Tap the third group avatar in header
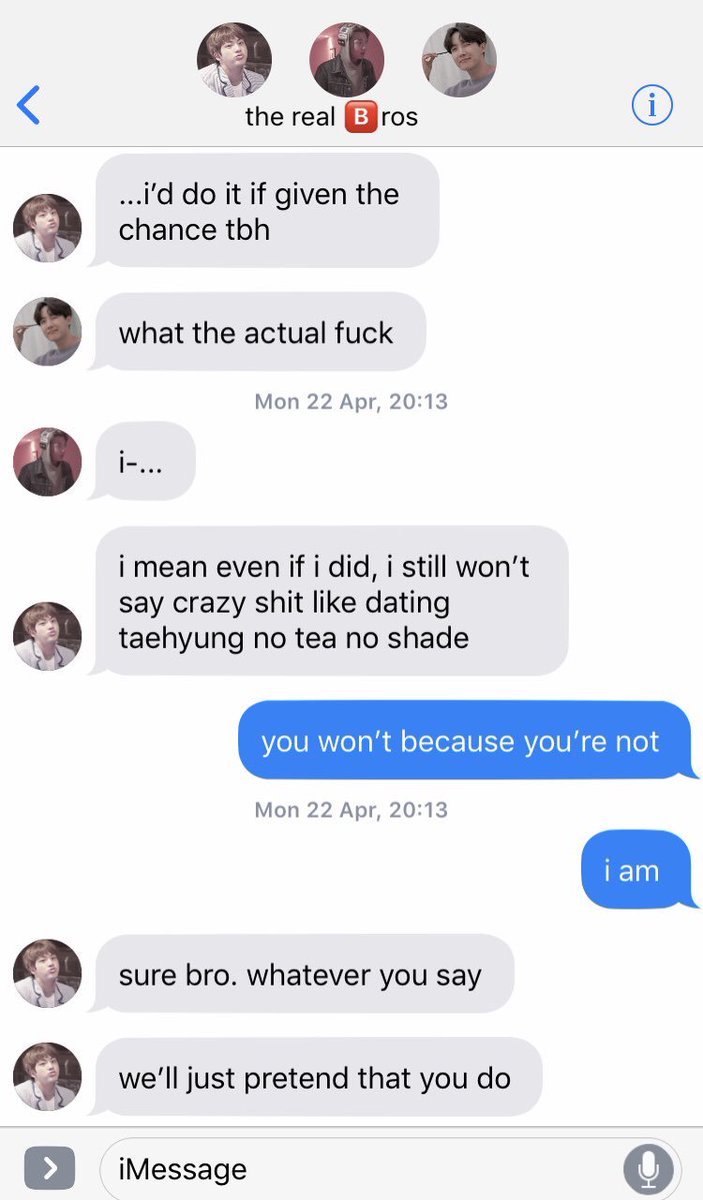 [x=459, y=60]
